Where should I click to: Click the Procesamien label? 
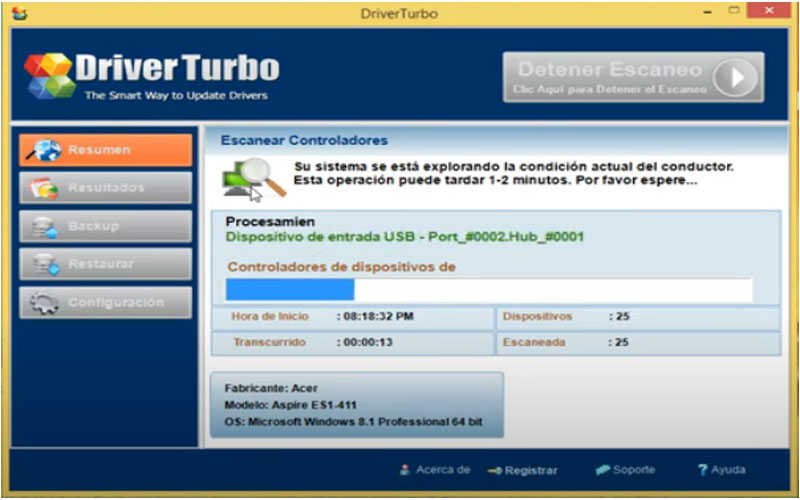[x=270, y=222]
